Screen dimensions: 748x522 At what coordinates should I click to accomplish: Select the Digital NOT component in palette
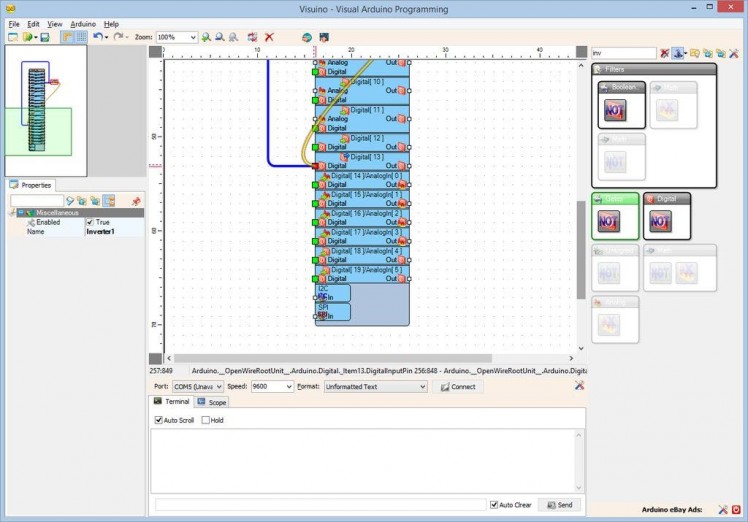(660, 220)
